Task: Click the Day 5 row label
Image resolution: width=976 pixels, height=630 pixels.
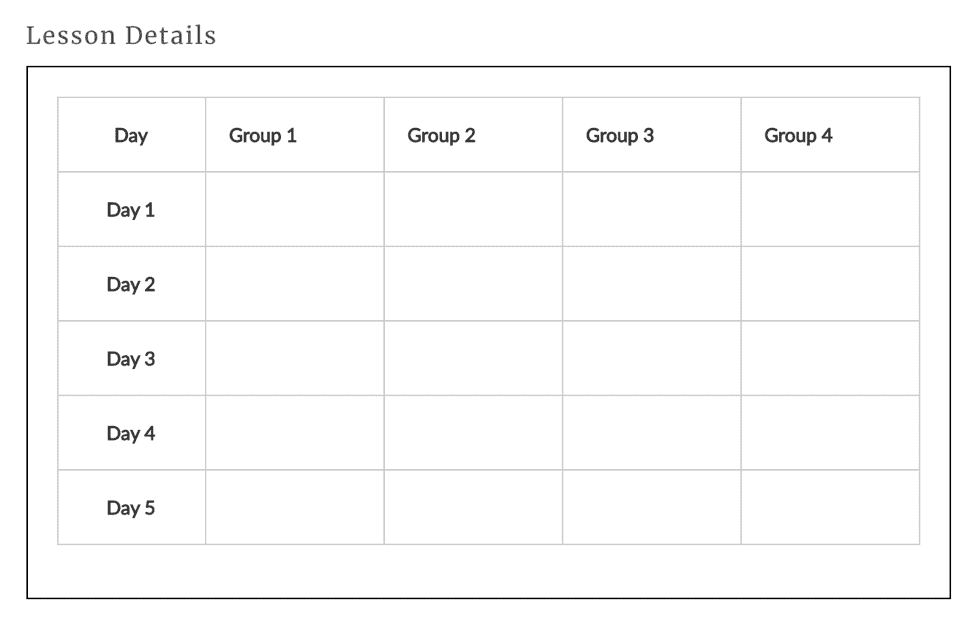Action: pyautogui.click(x=131, y=508)
